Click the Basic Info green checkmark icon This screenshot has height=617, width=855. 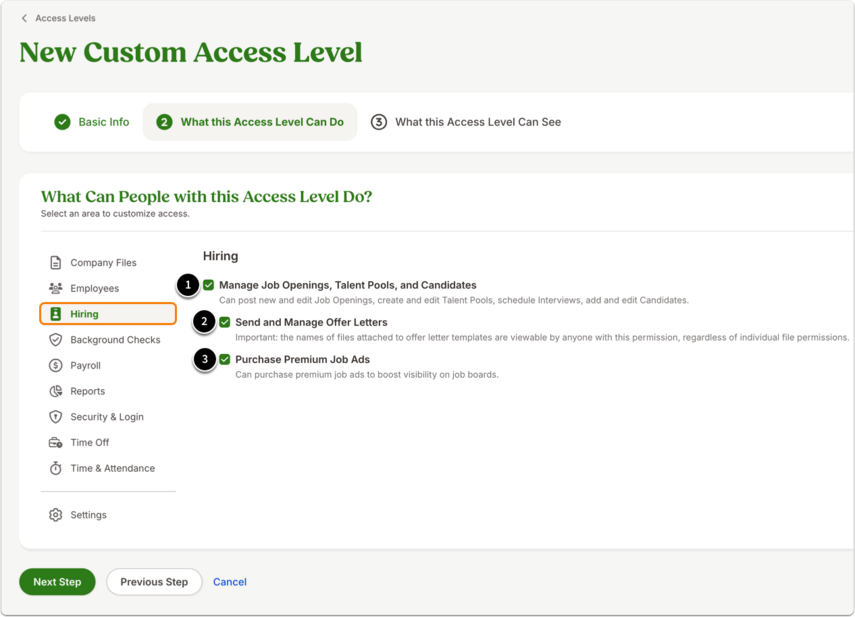point(62,122)
